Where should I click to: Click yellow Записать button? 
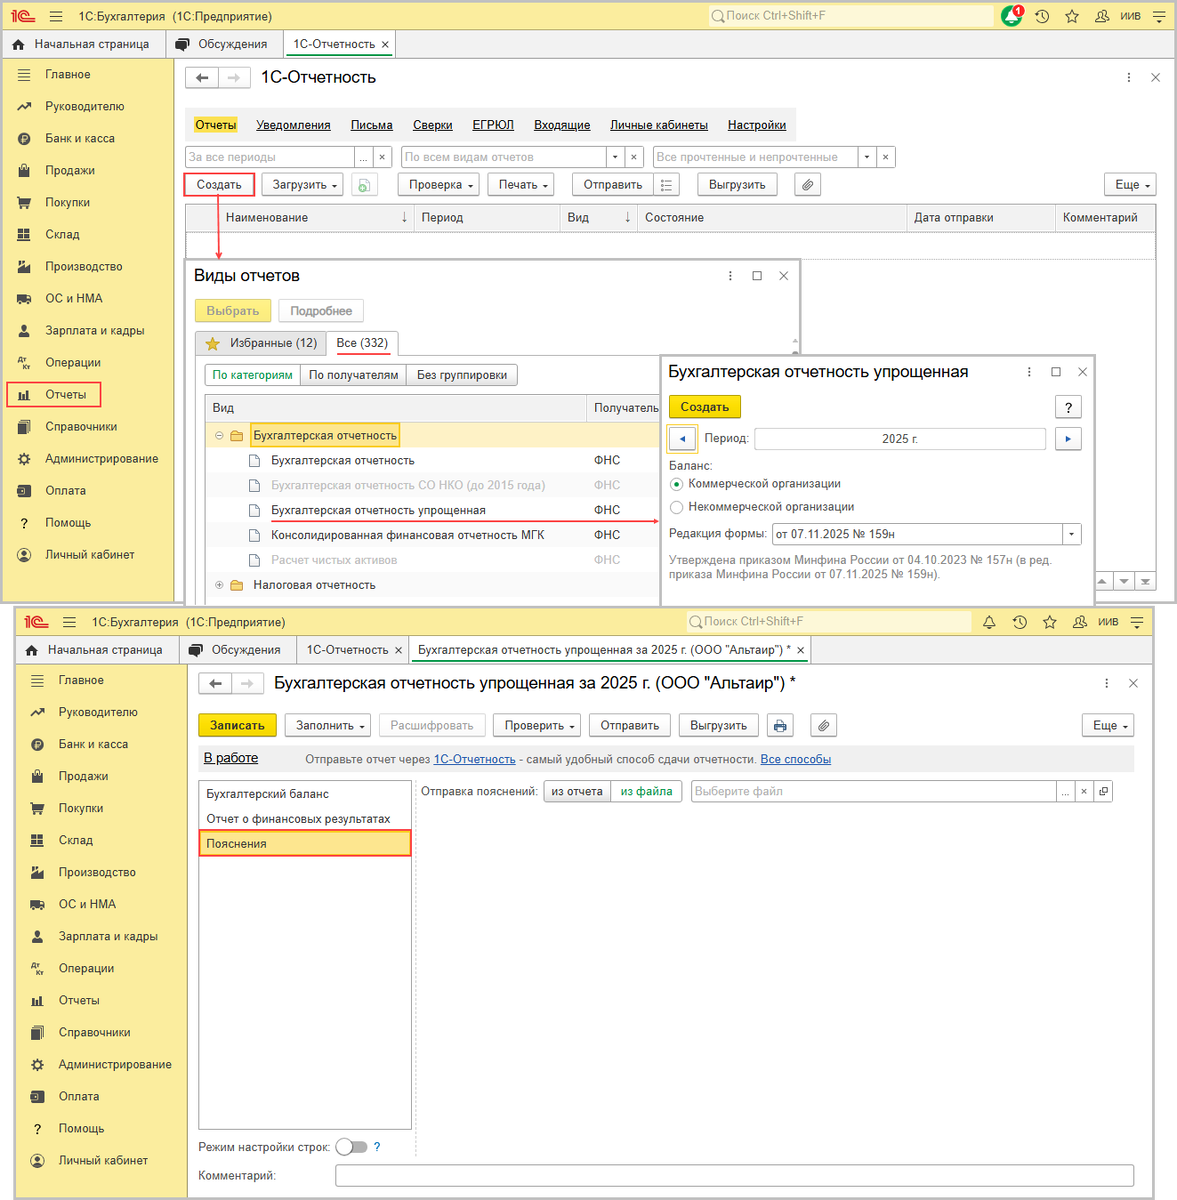237,726
